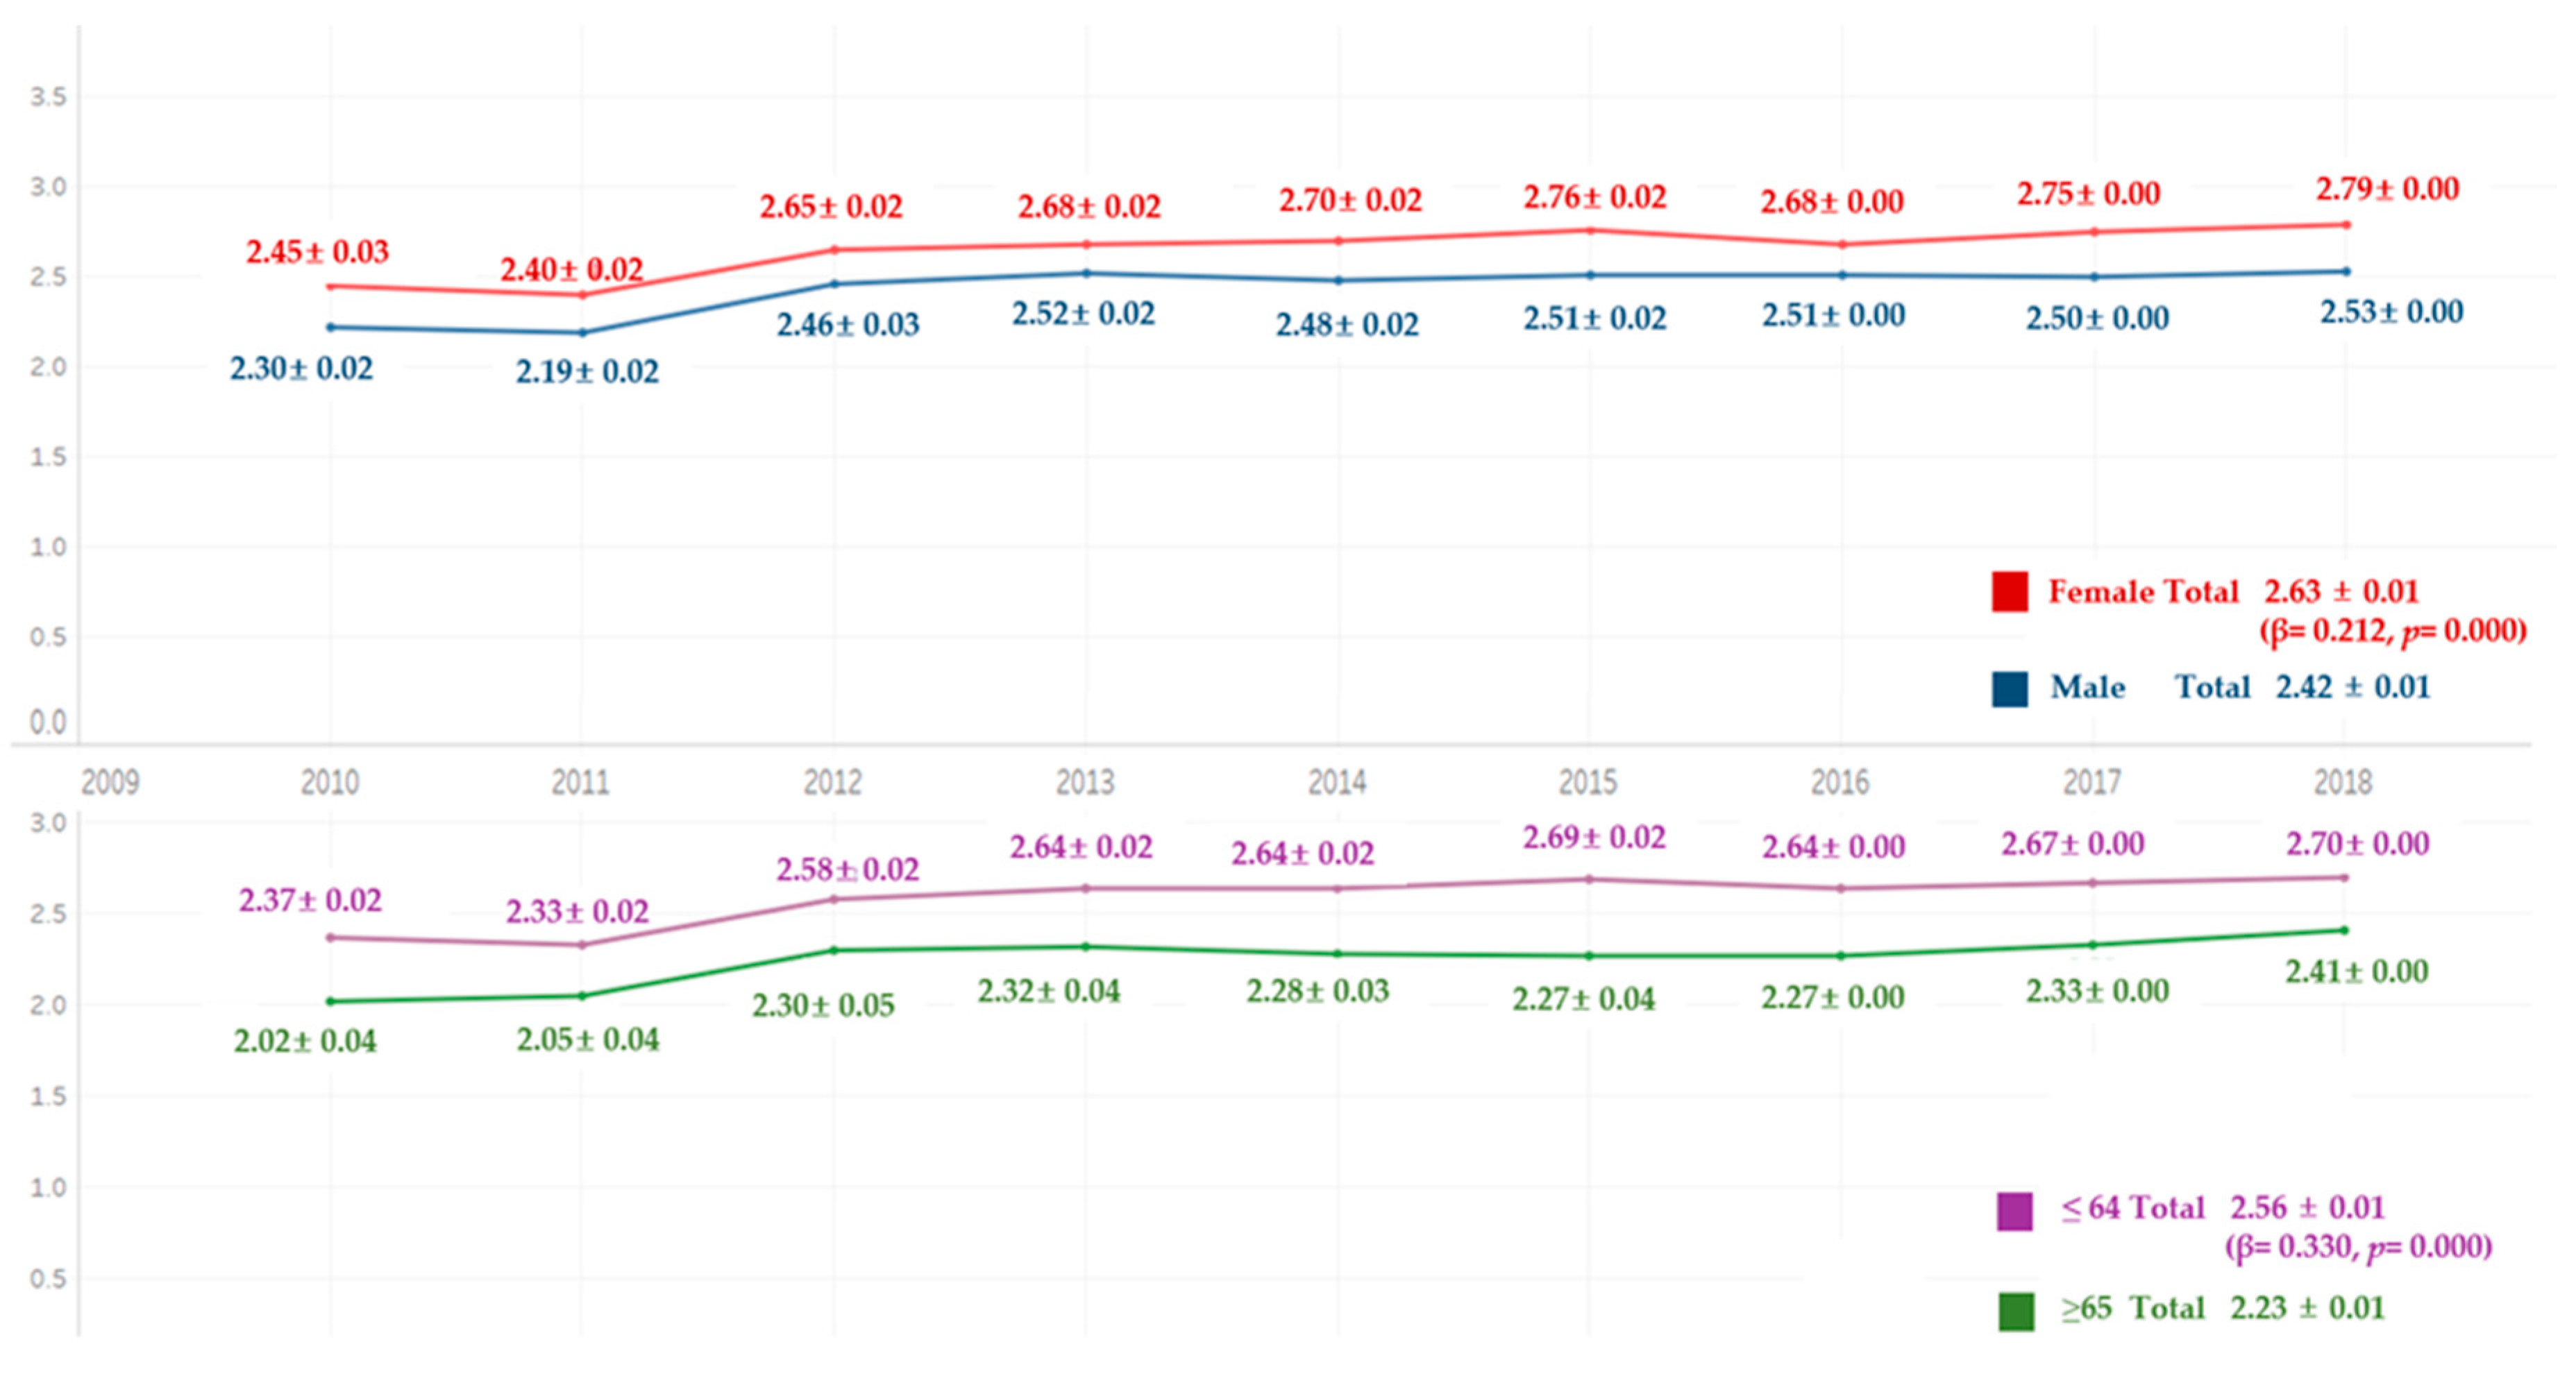Click the green ≥65 Total legend swatch
The width and height of the screenshot is (2576, 1374).
pos(2016,1311)
